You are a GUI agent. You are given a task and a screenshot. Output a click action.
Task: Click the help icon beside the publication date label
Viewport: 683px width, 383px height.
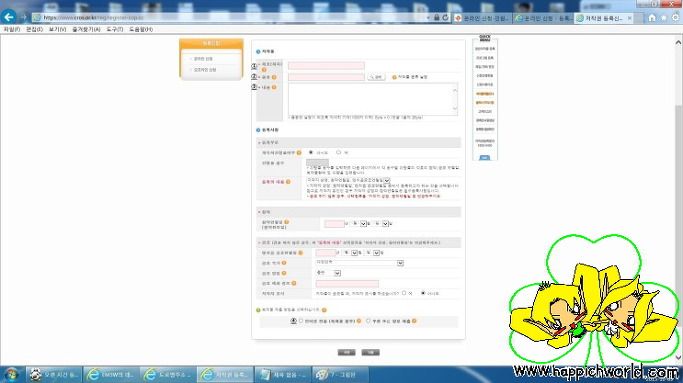click(x=301, y=253)
